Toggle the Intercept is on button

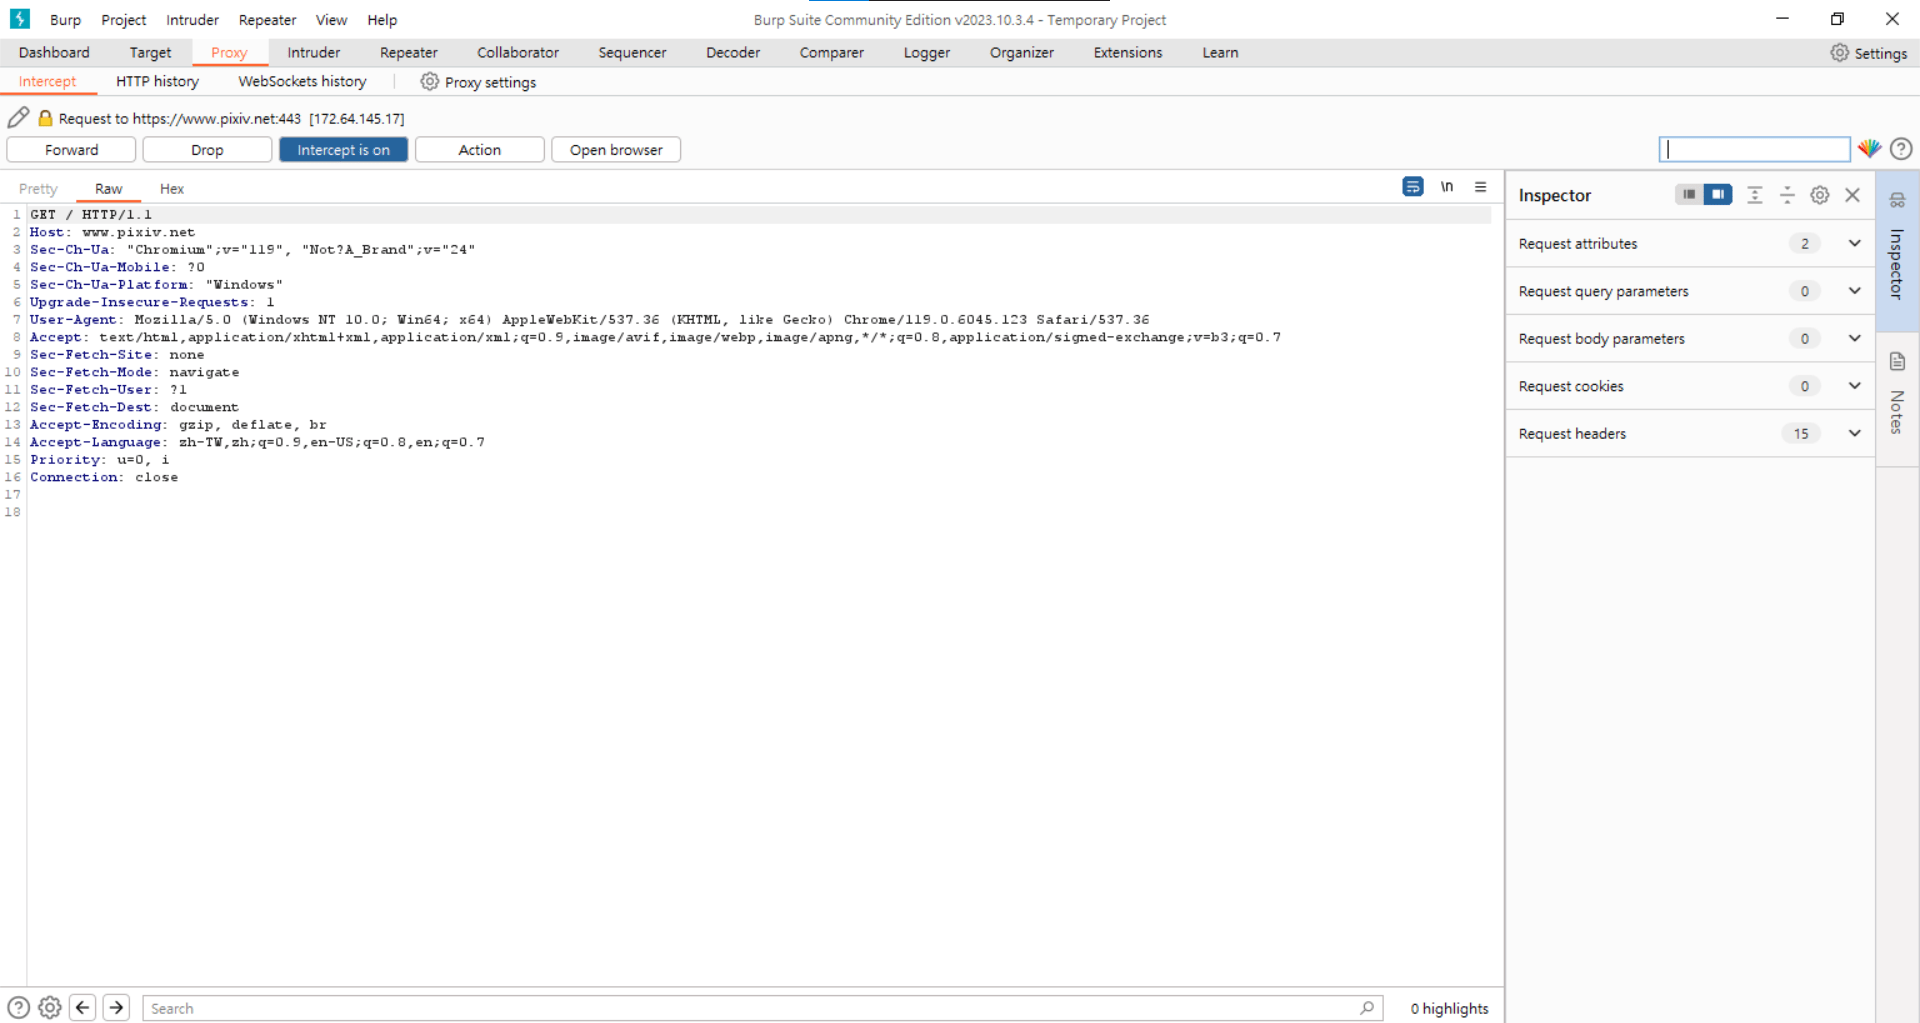coord(343,150)
